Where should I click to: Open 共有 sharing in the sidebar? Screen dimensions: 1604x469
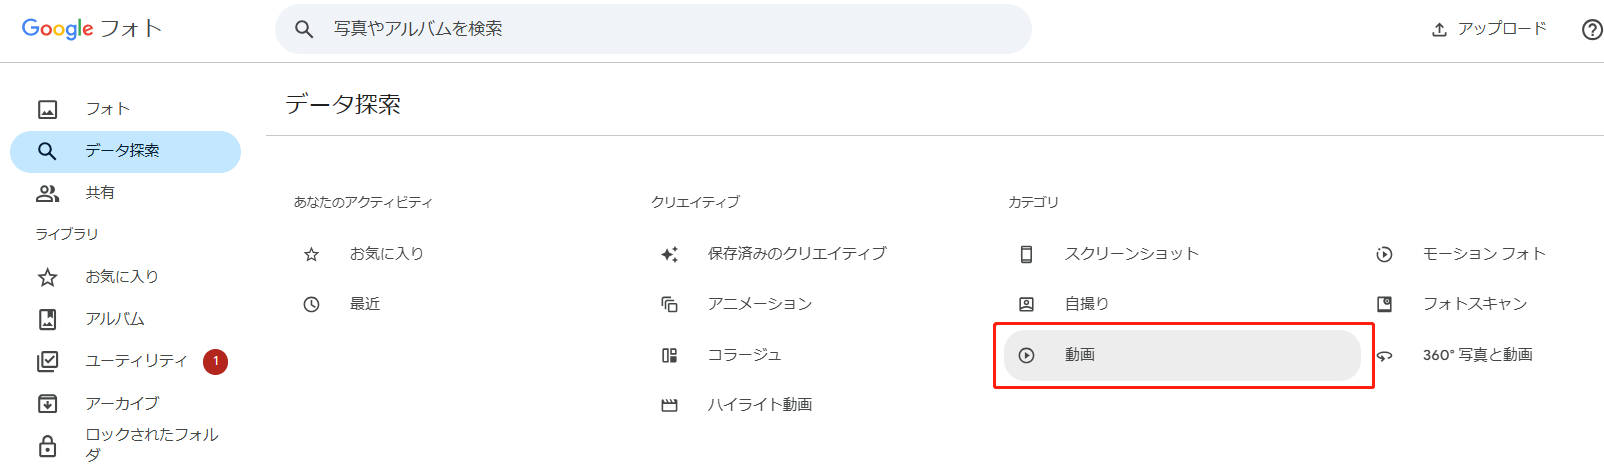(100, 193)
